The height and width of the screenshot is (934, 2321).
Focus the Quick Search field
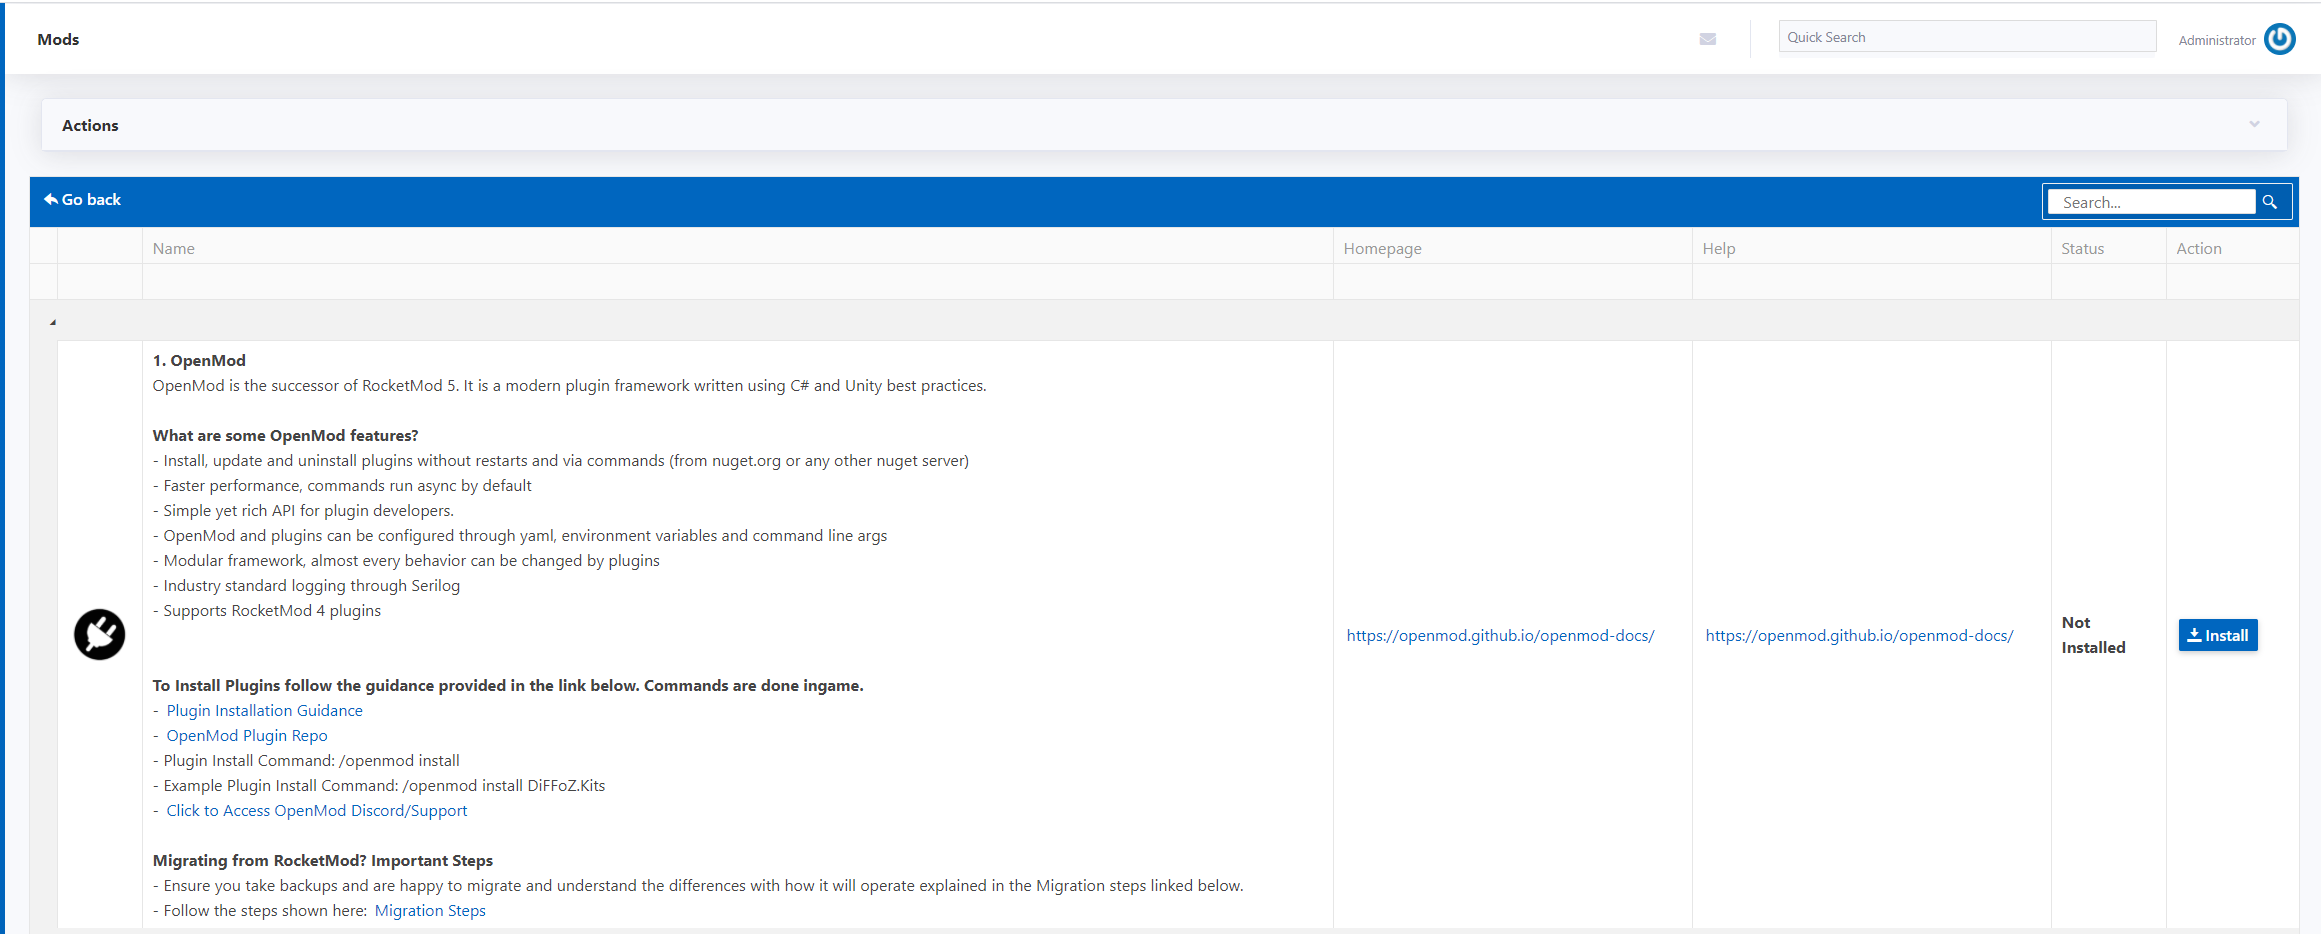pos(1966,37)
